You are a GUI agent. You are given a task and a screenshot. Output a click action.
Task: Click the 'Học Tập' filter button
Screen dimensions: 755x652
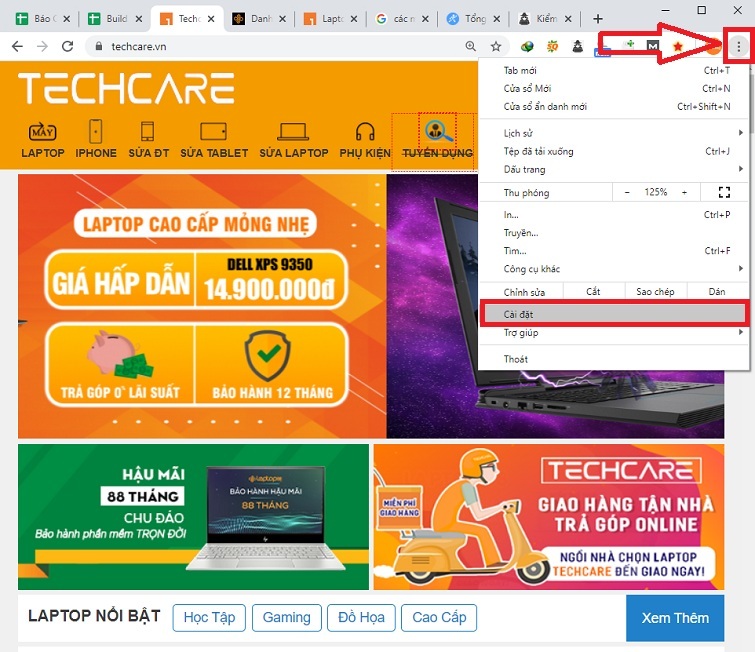coord(209,617)
